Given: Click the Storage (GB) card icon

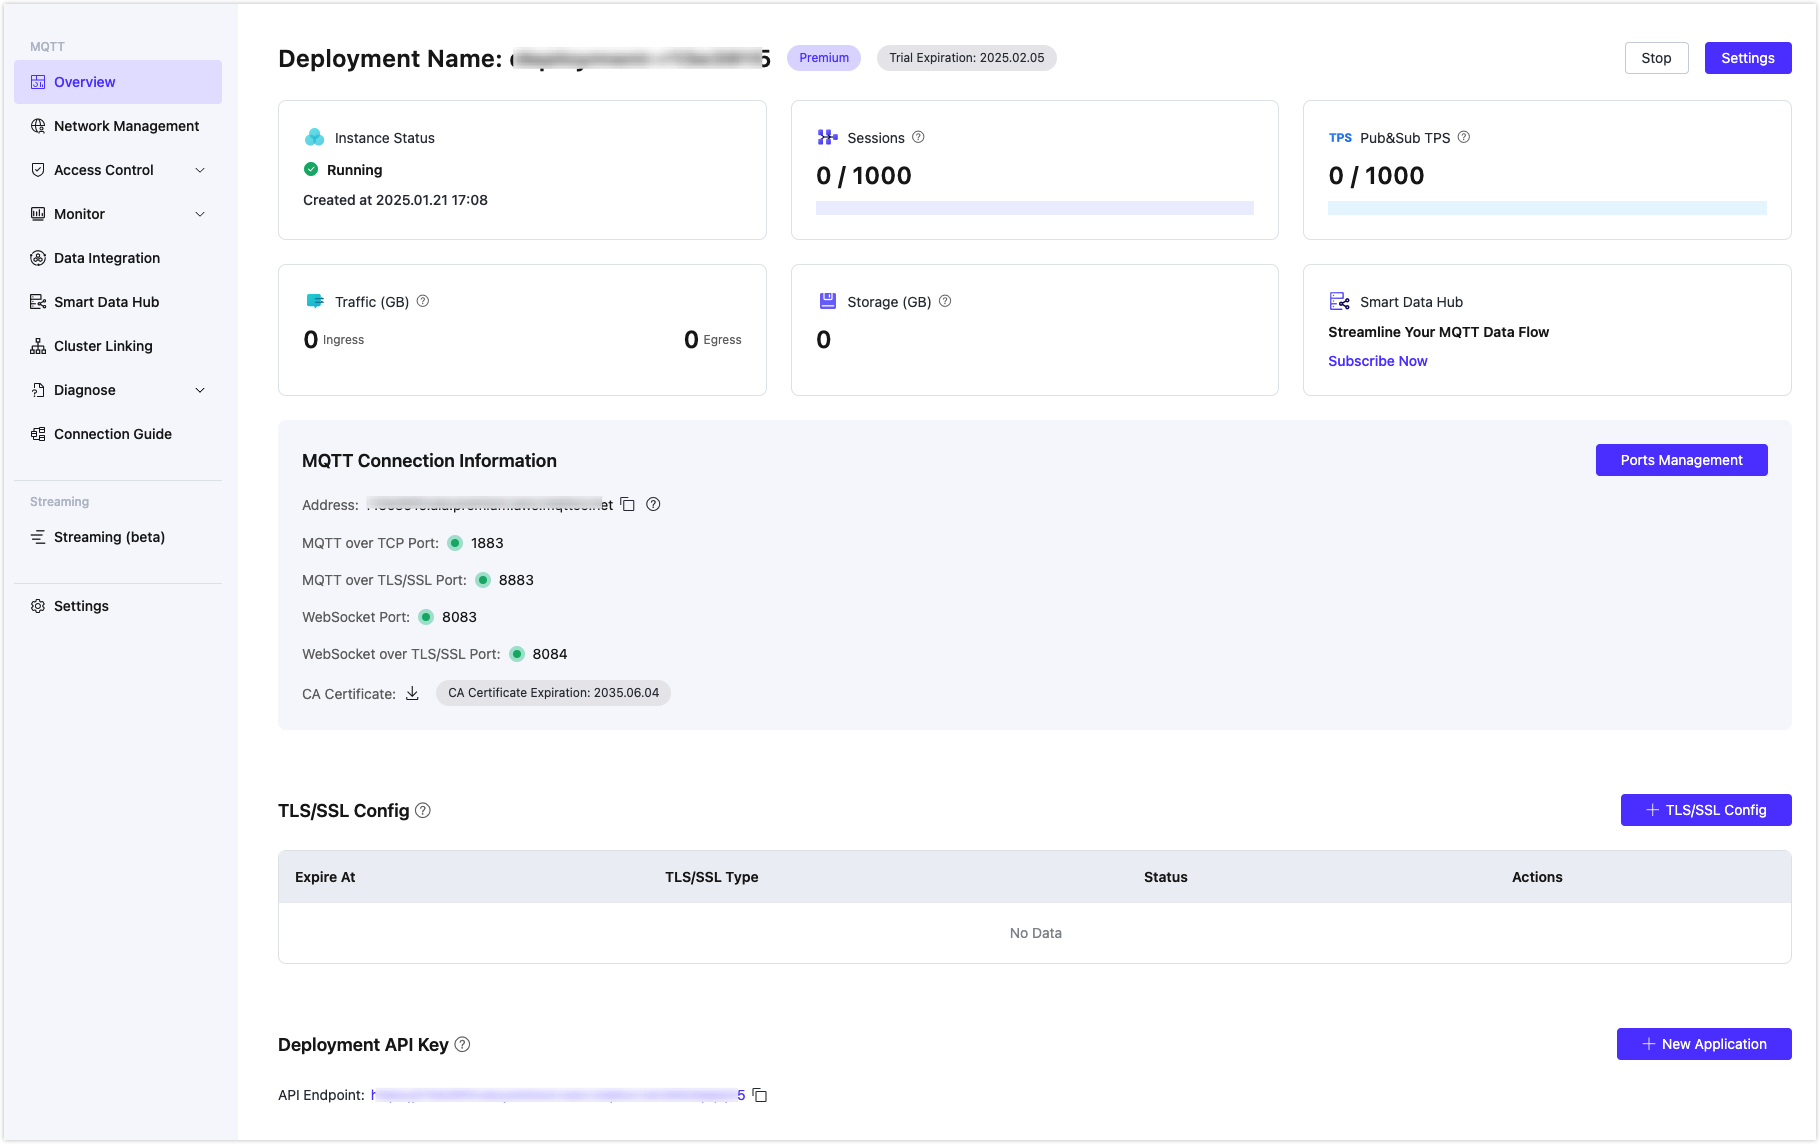Looking at the screenshot, I should tap(828, 301).
